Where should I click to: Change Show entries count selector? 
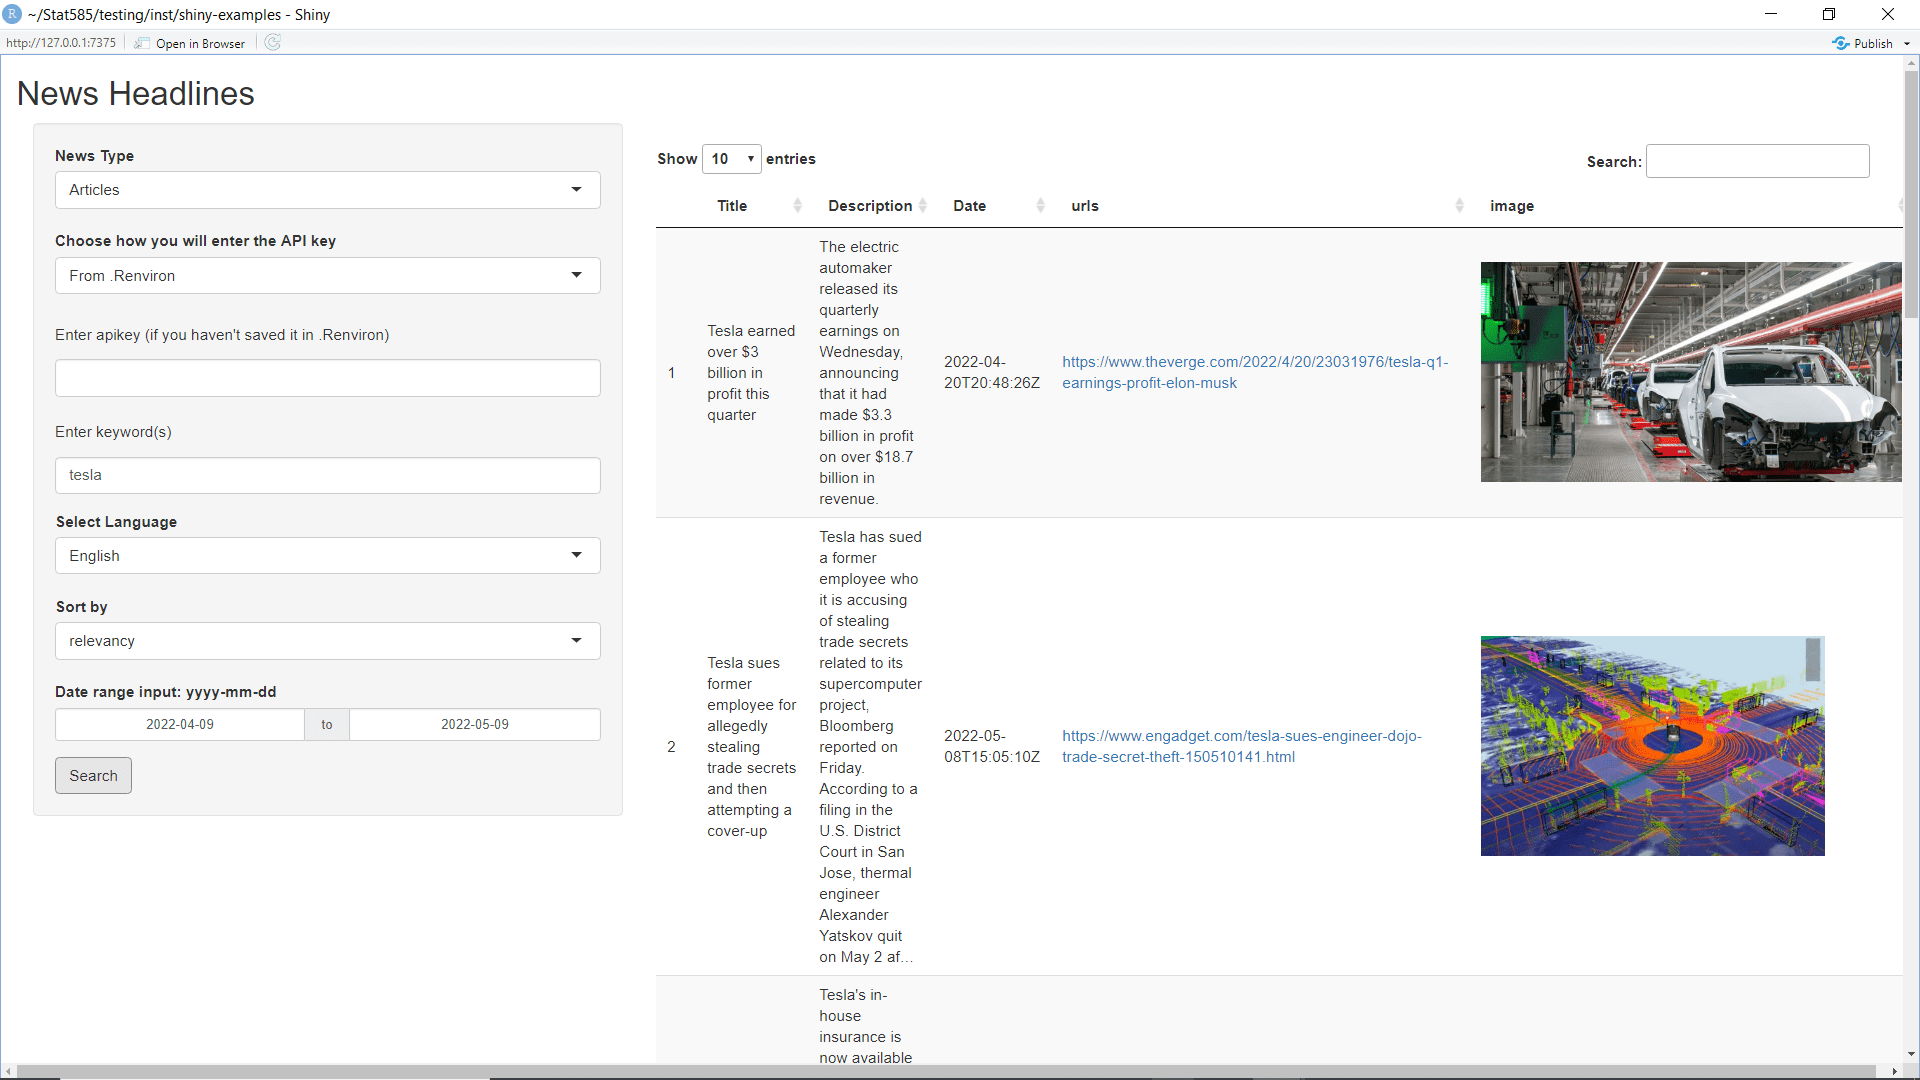pyautogui.click(x=731, y=159)
